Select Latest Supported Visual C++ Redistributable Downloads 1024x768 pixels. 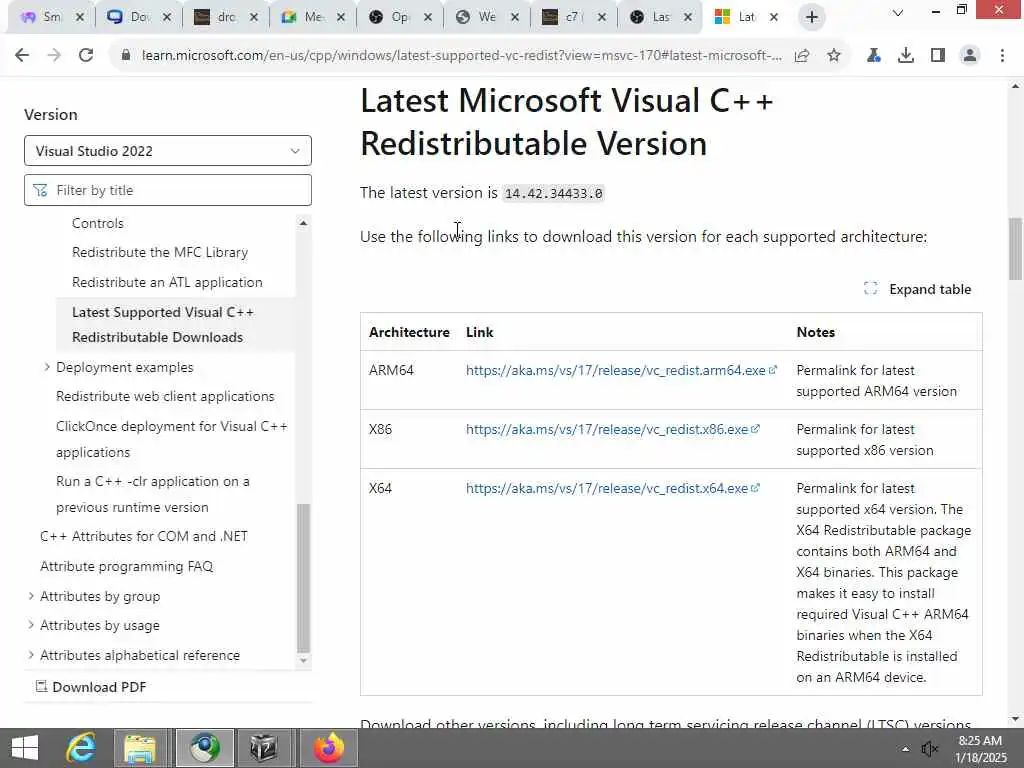click(163, 325)
